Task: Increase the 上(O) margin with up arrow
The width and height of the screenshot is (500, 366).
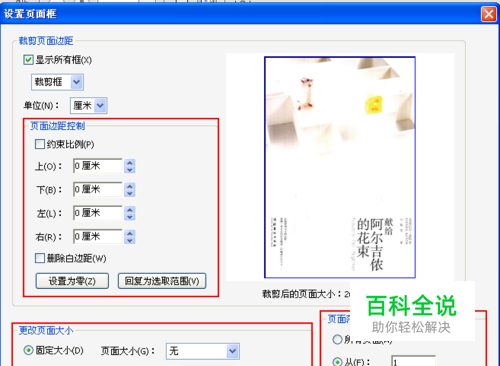Action: click(x=130, y=162)
